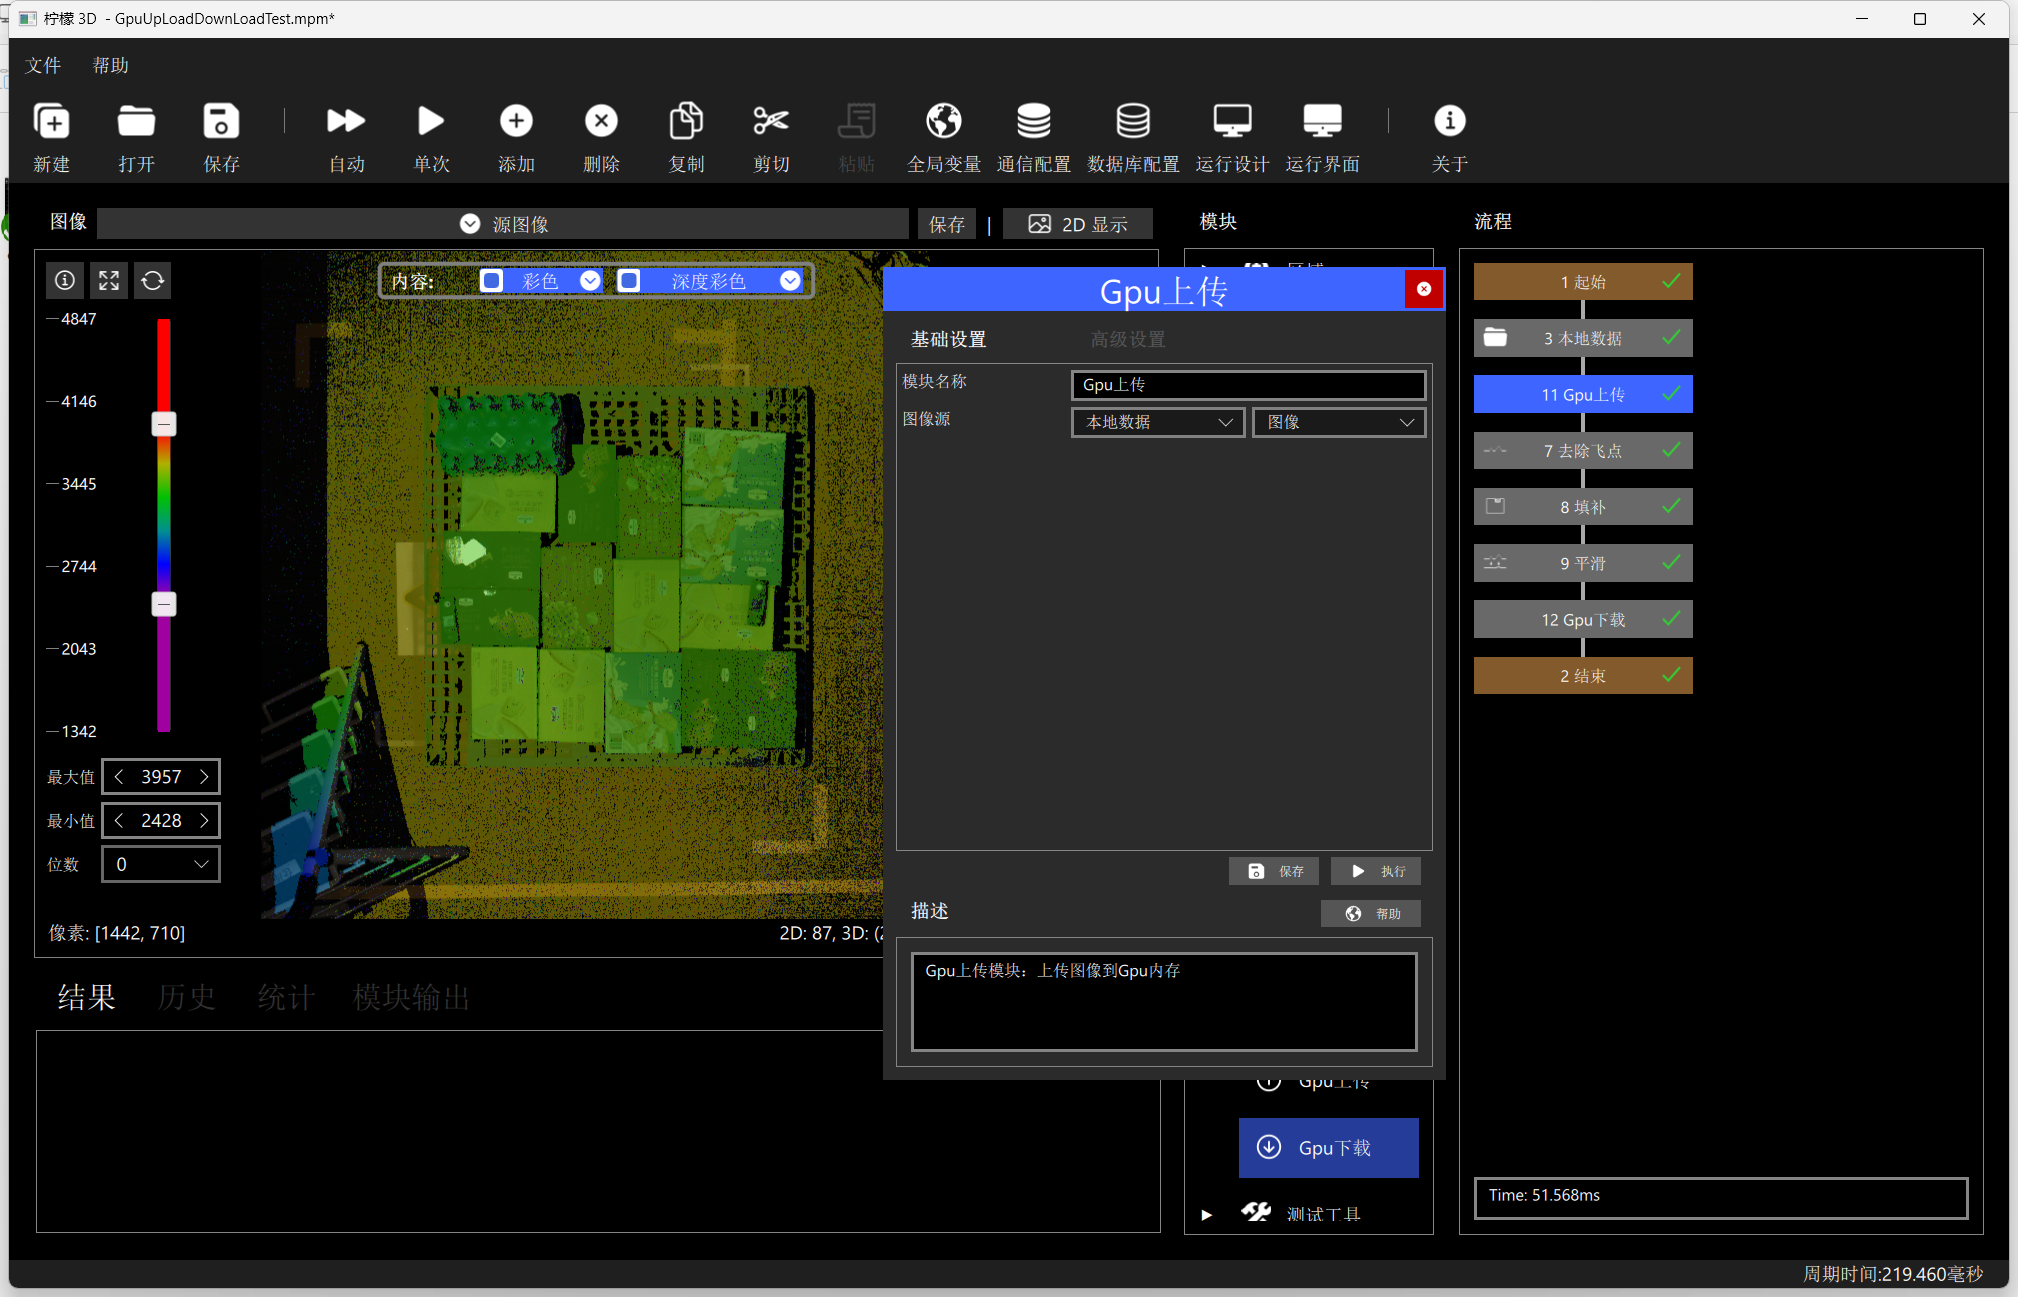Image resolution: width=2018 pixels, height=1297 pixels.
Task: Open the 深度彩色 dropdown arrow
Action: click(x=790, y=281)
